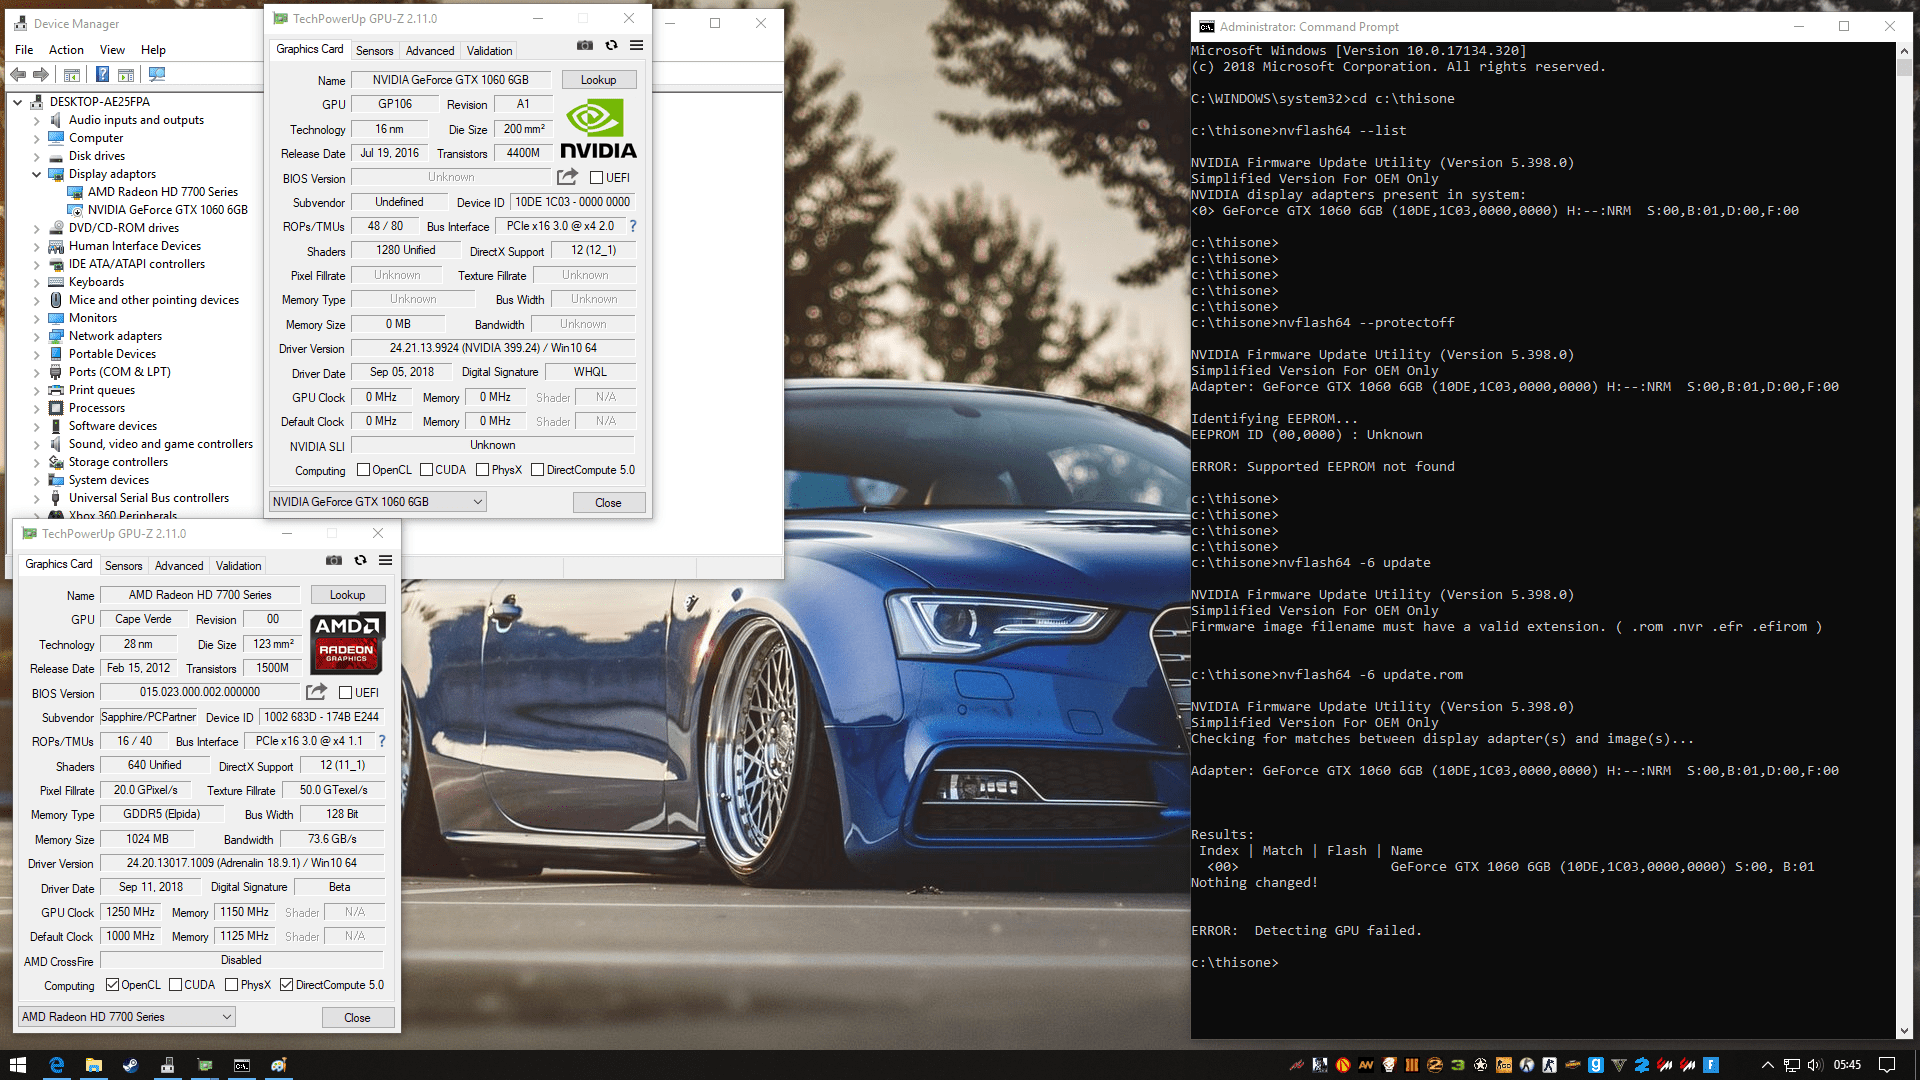
Task: Open Steam from the taskbar
Action: tap(130, 1065)
